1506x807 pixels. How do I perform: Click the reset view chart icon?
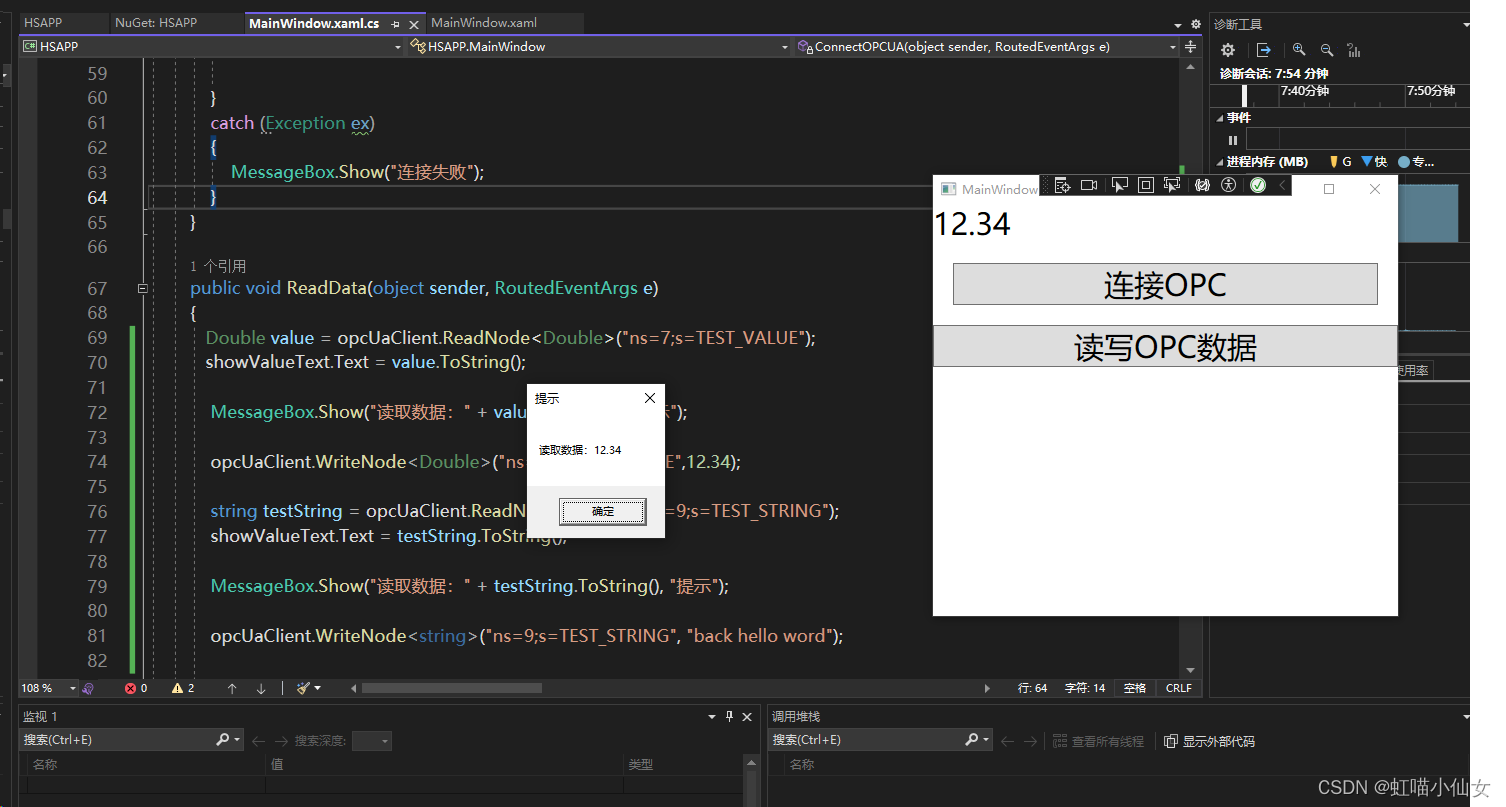1354,50
